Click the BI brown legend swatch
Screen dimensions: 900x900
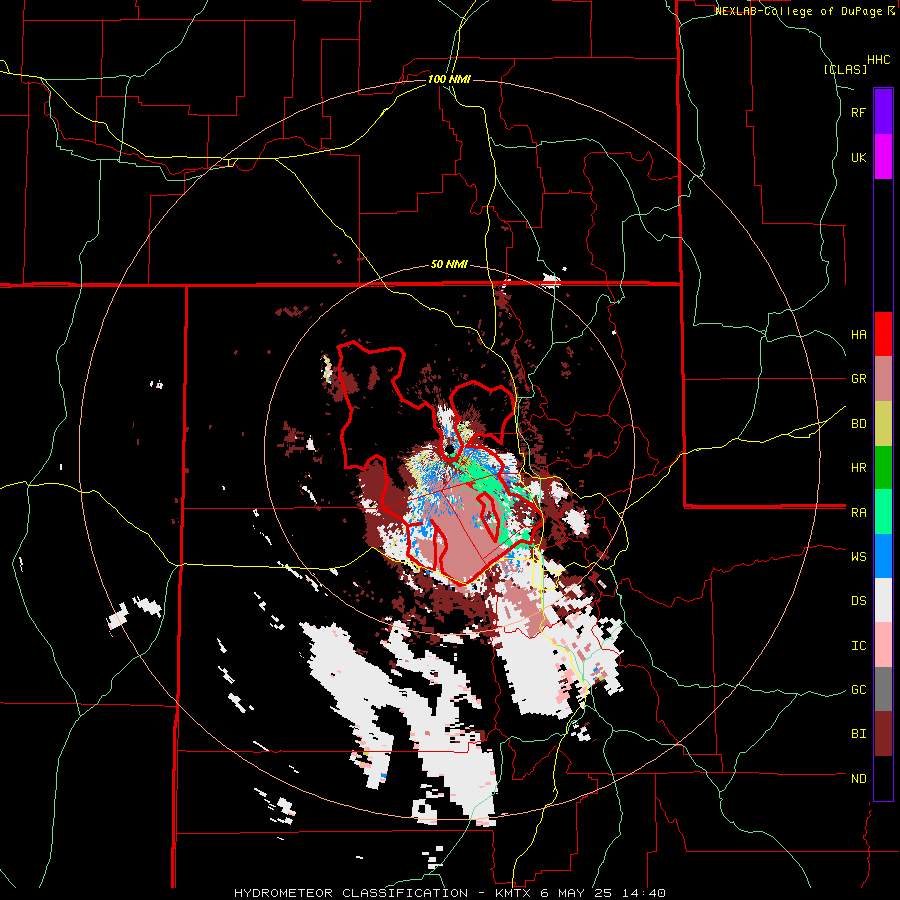pyautogui.click(x=883, y=734)
